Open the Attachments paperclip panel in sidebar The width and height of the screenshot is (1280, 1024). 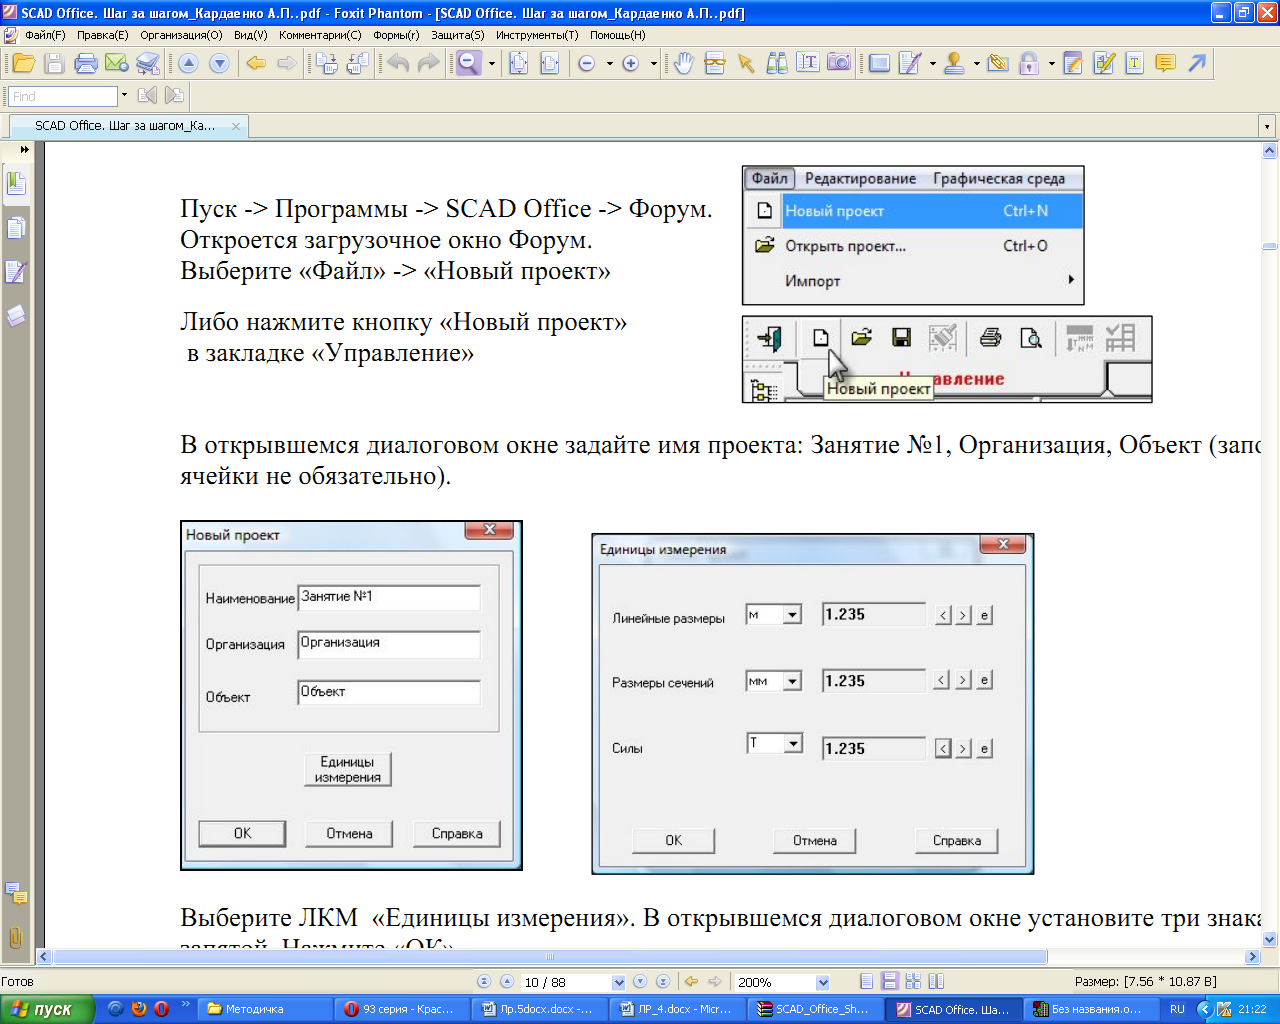pos(16,938)
